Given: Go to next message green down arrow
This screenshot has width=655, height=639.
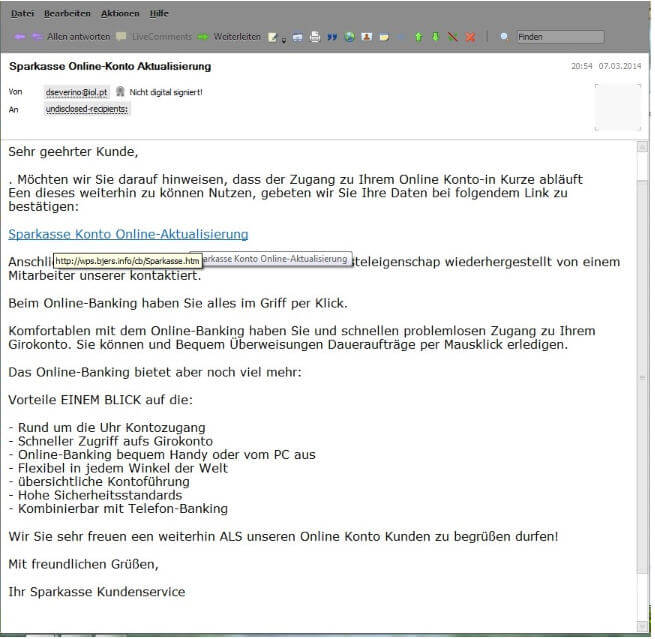Looking at the screenshot, I should (435, 37).
